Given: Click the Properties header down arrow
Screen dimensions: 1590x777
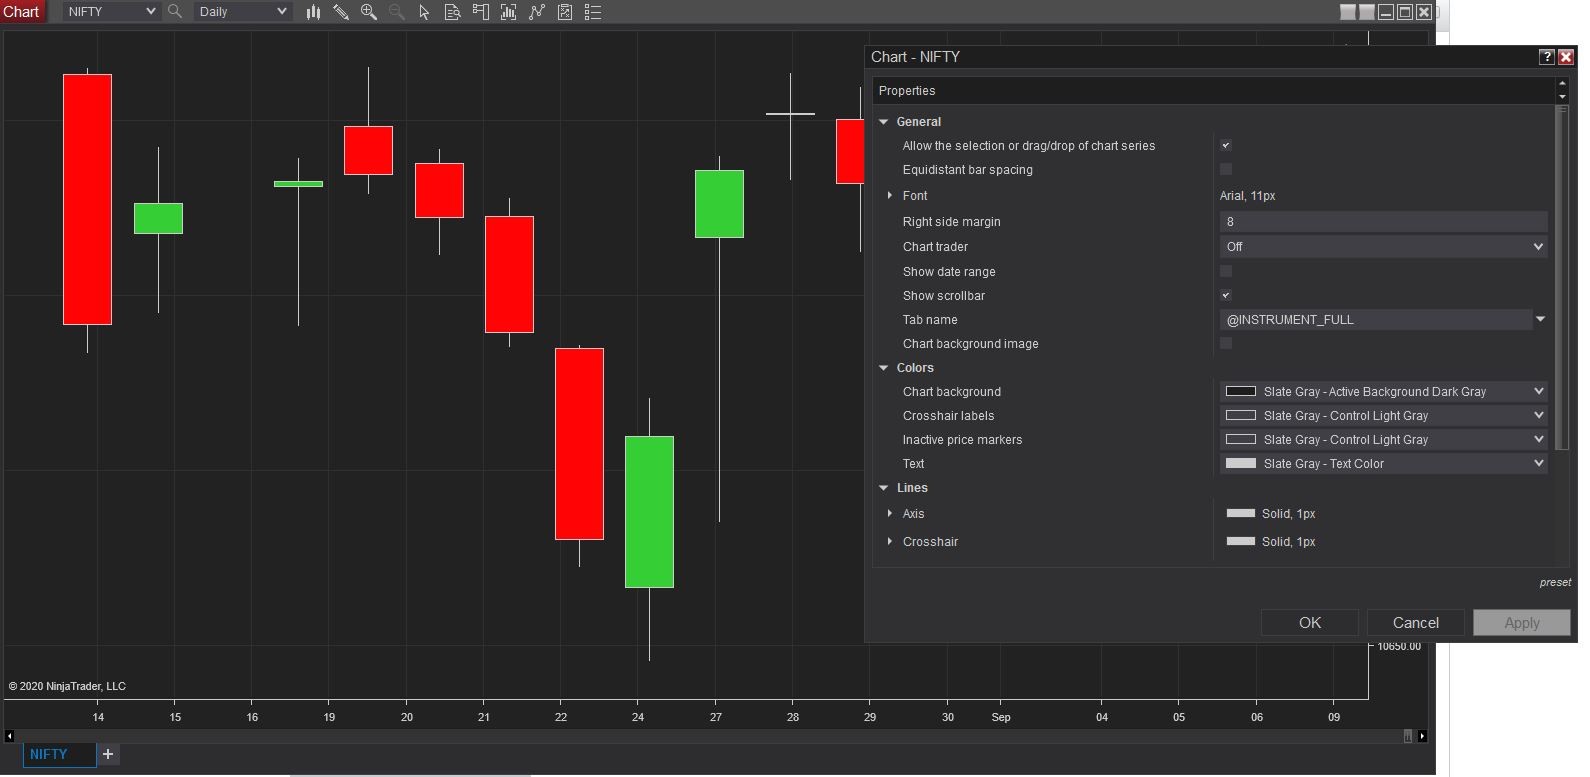Looking at the screenshot, I should pos(1562,96).
